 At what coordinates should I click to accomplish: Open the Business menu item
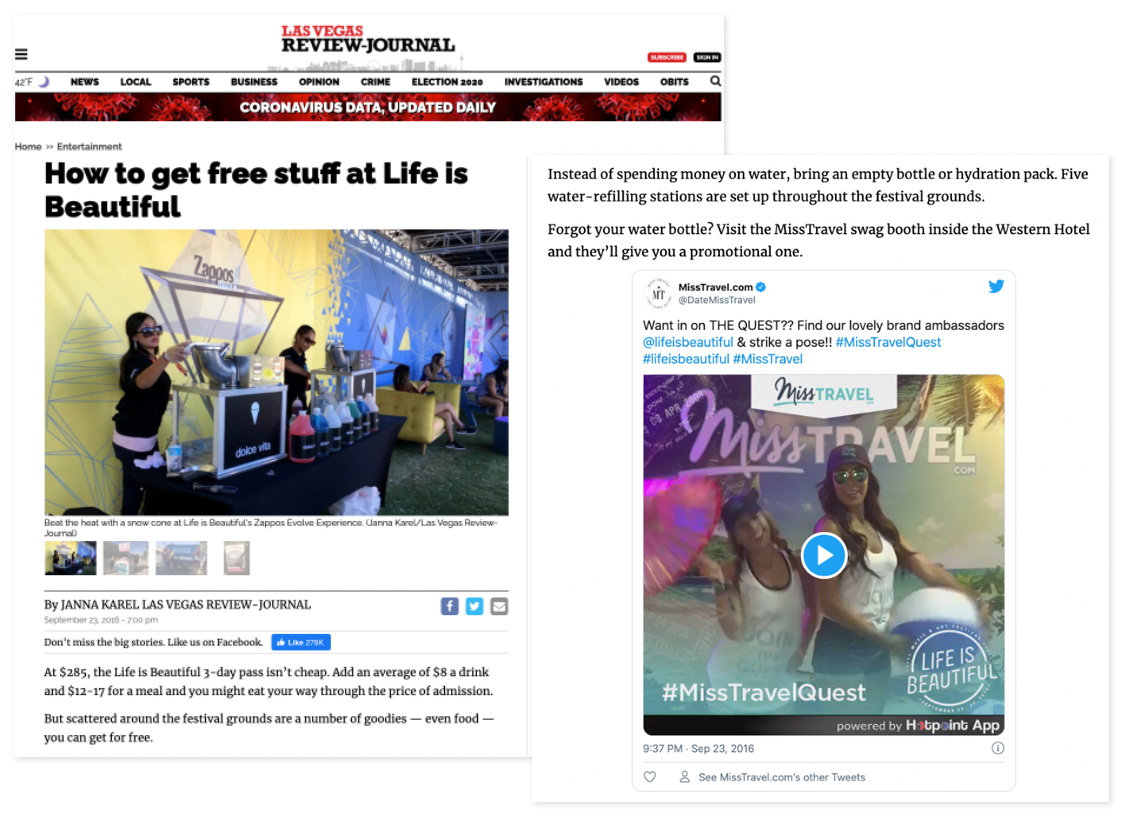click(254, 82)
